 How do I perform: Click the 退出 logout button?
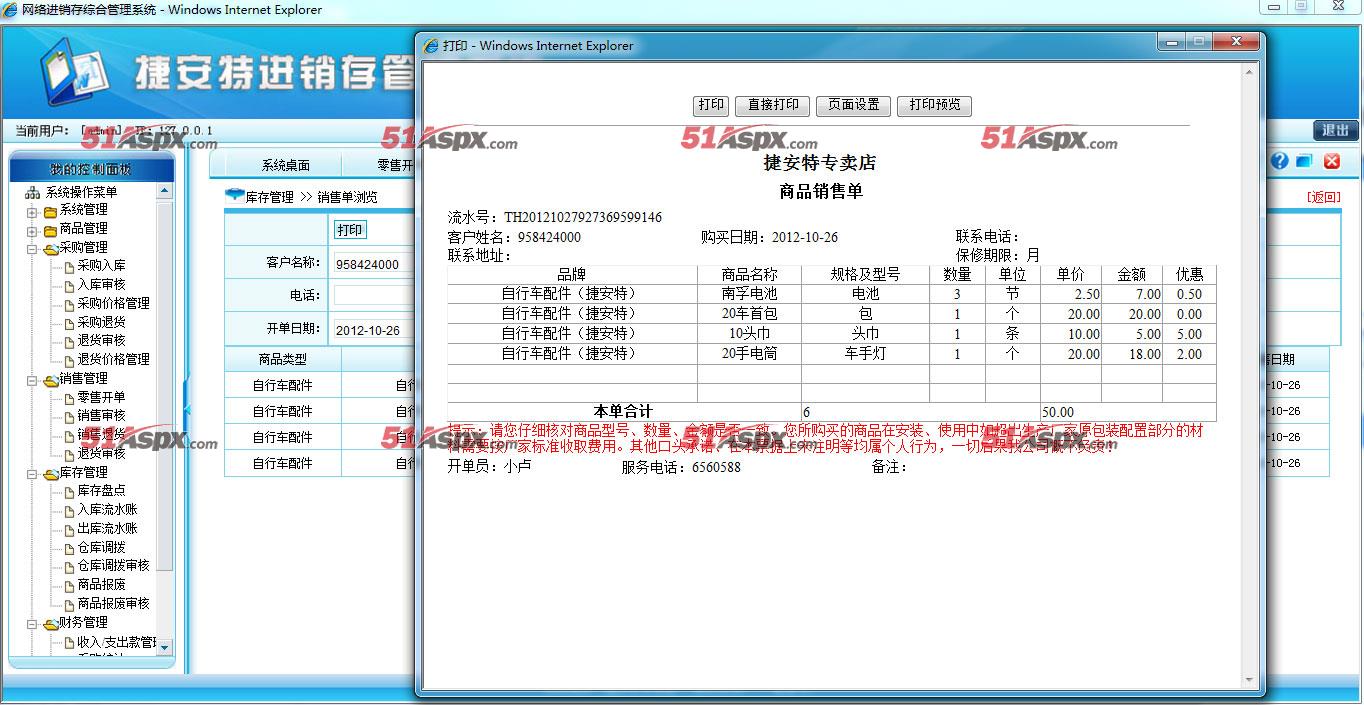tap(1335, 130)
